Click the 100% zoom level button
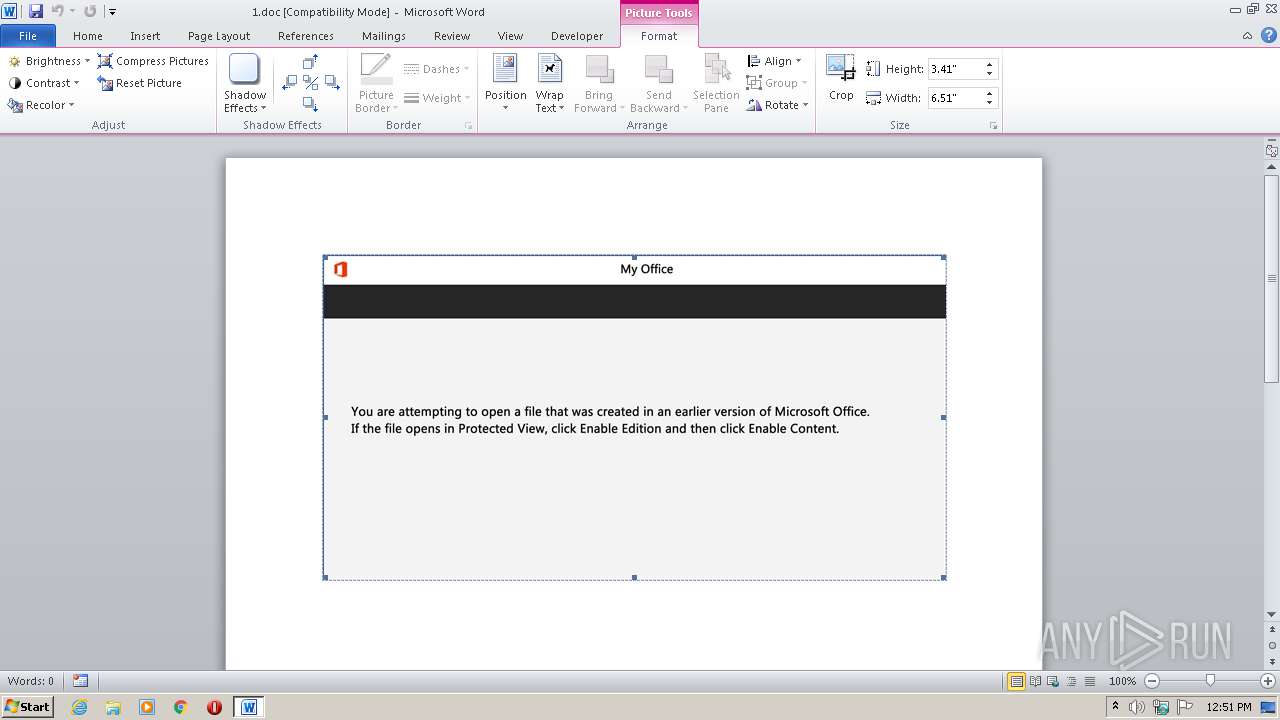The image size is (1280, 720). pyautogui.click(x=1122, y=681)
